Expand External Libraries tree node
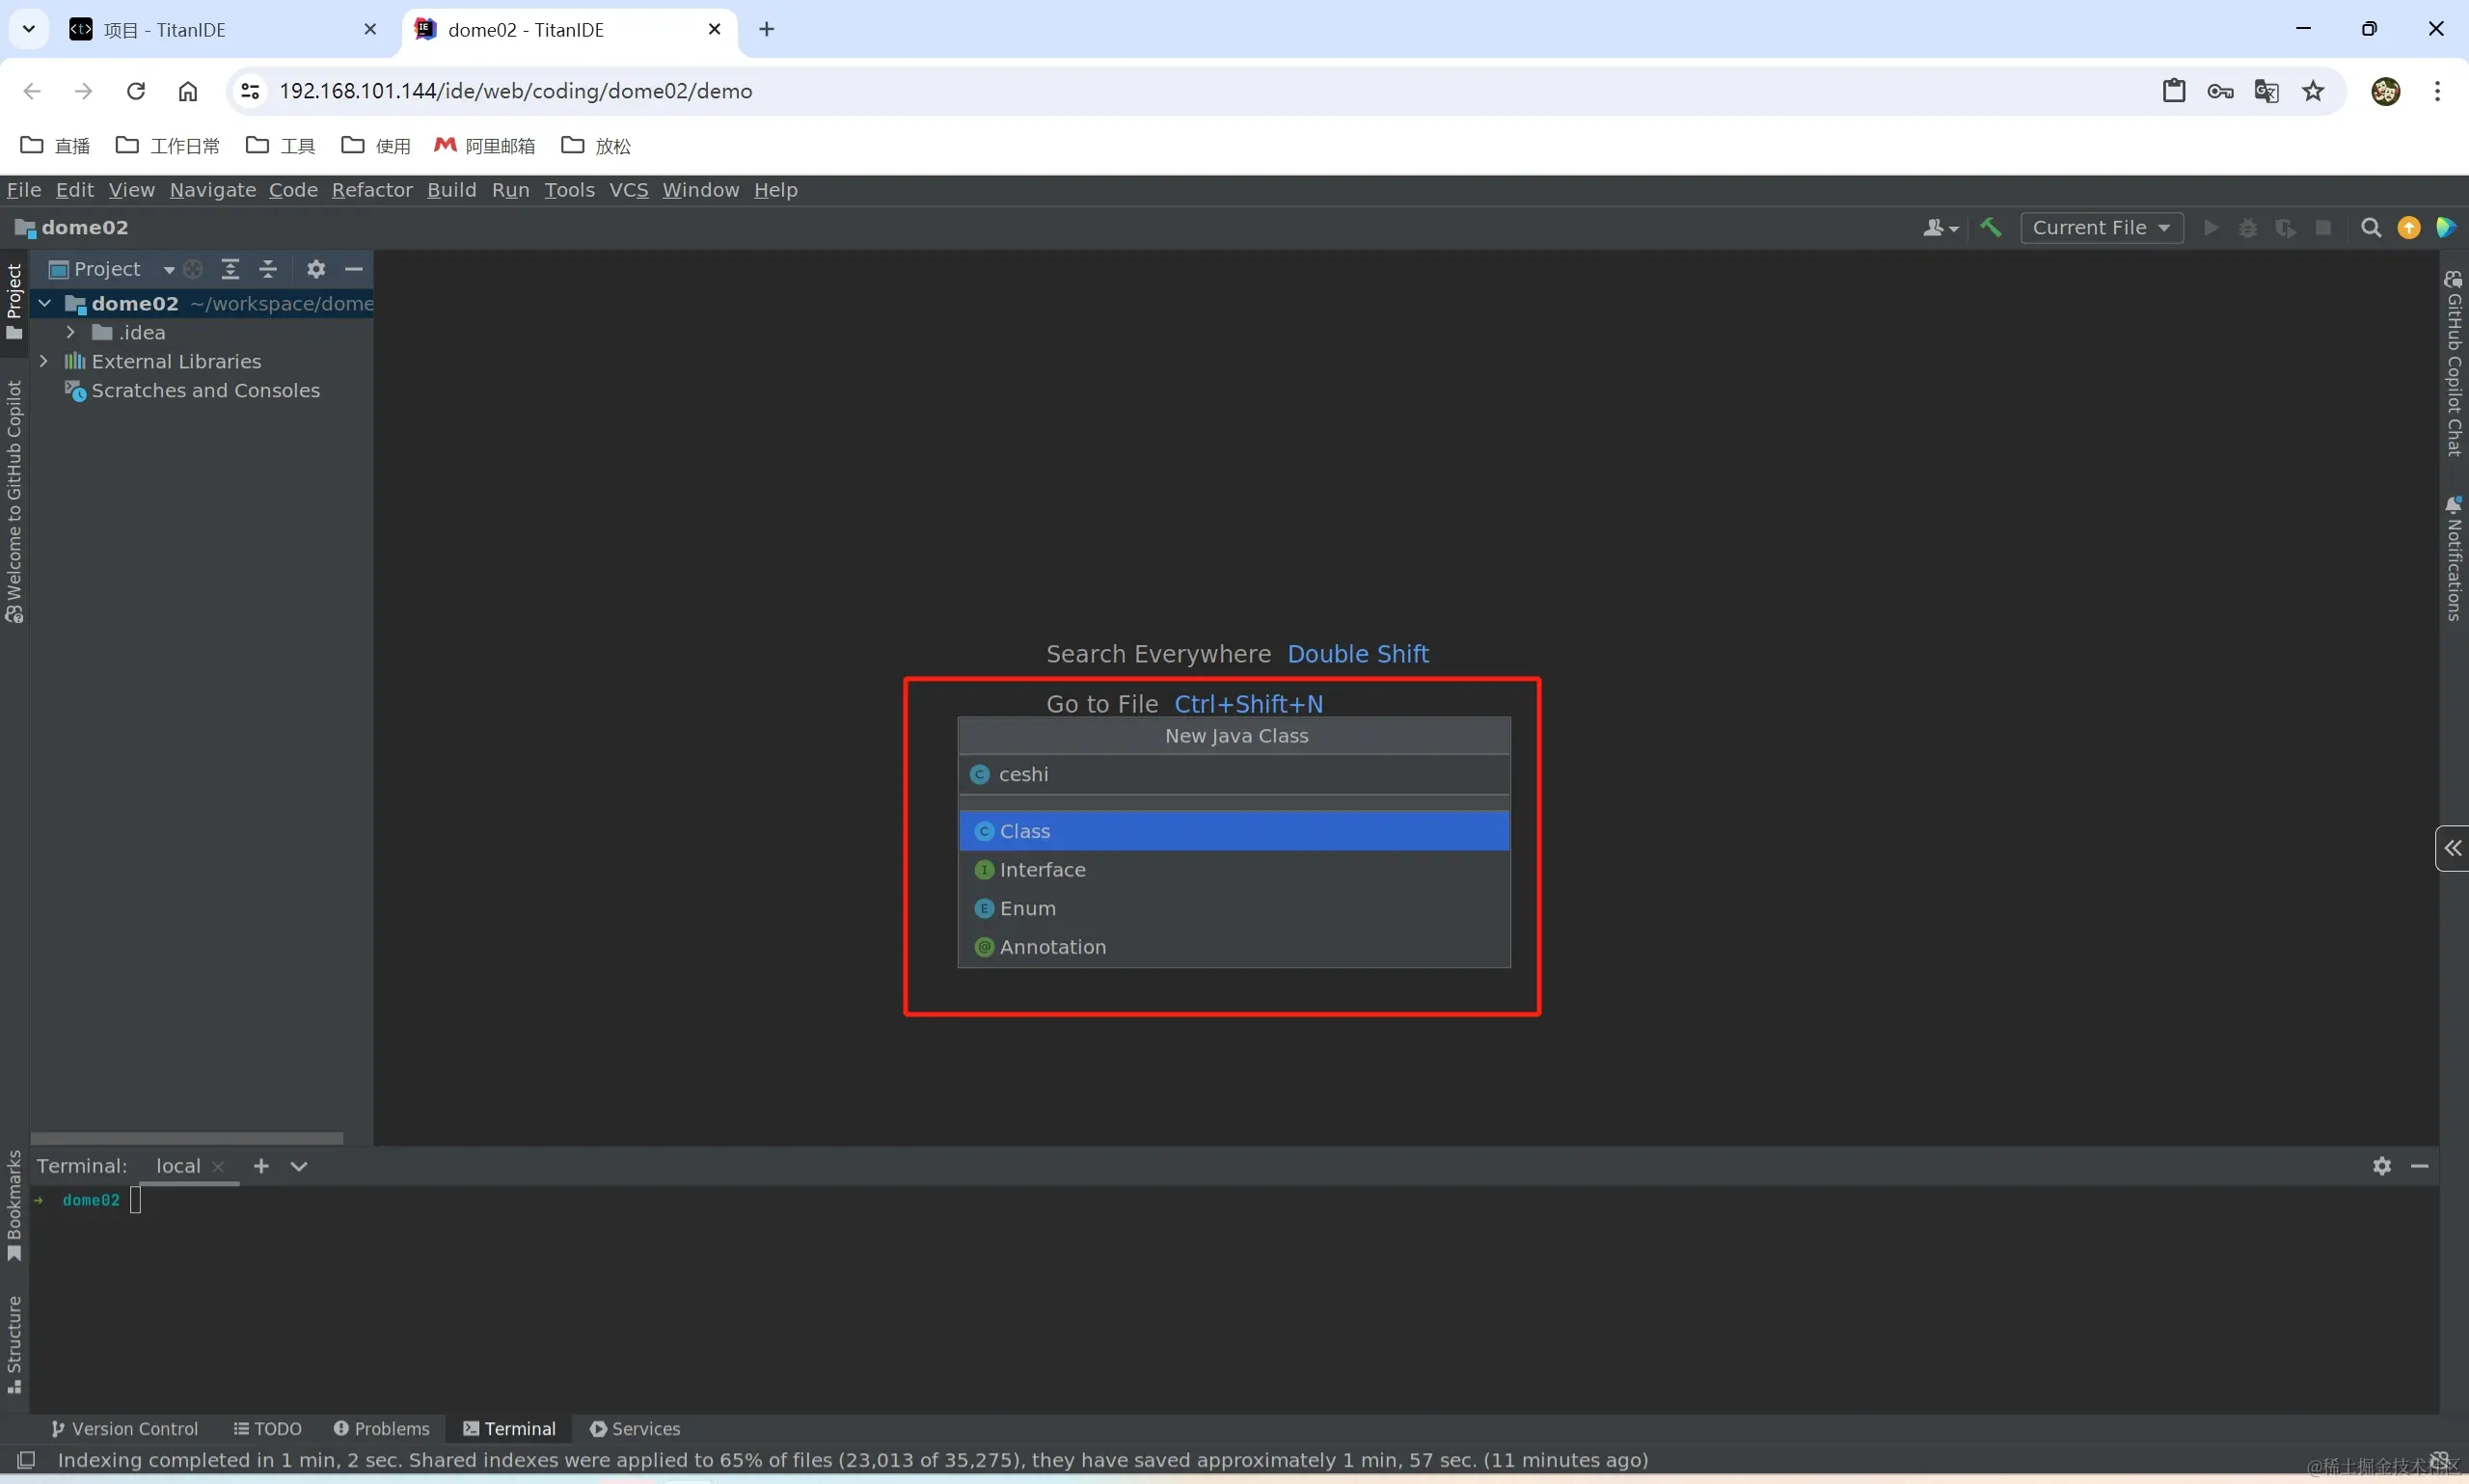Screen dimensions: 2469x1484 (44, 361)
